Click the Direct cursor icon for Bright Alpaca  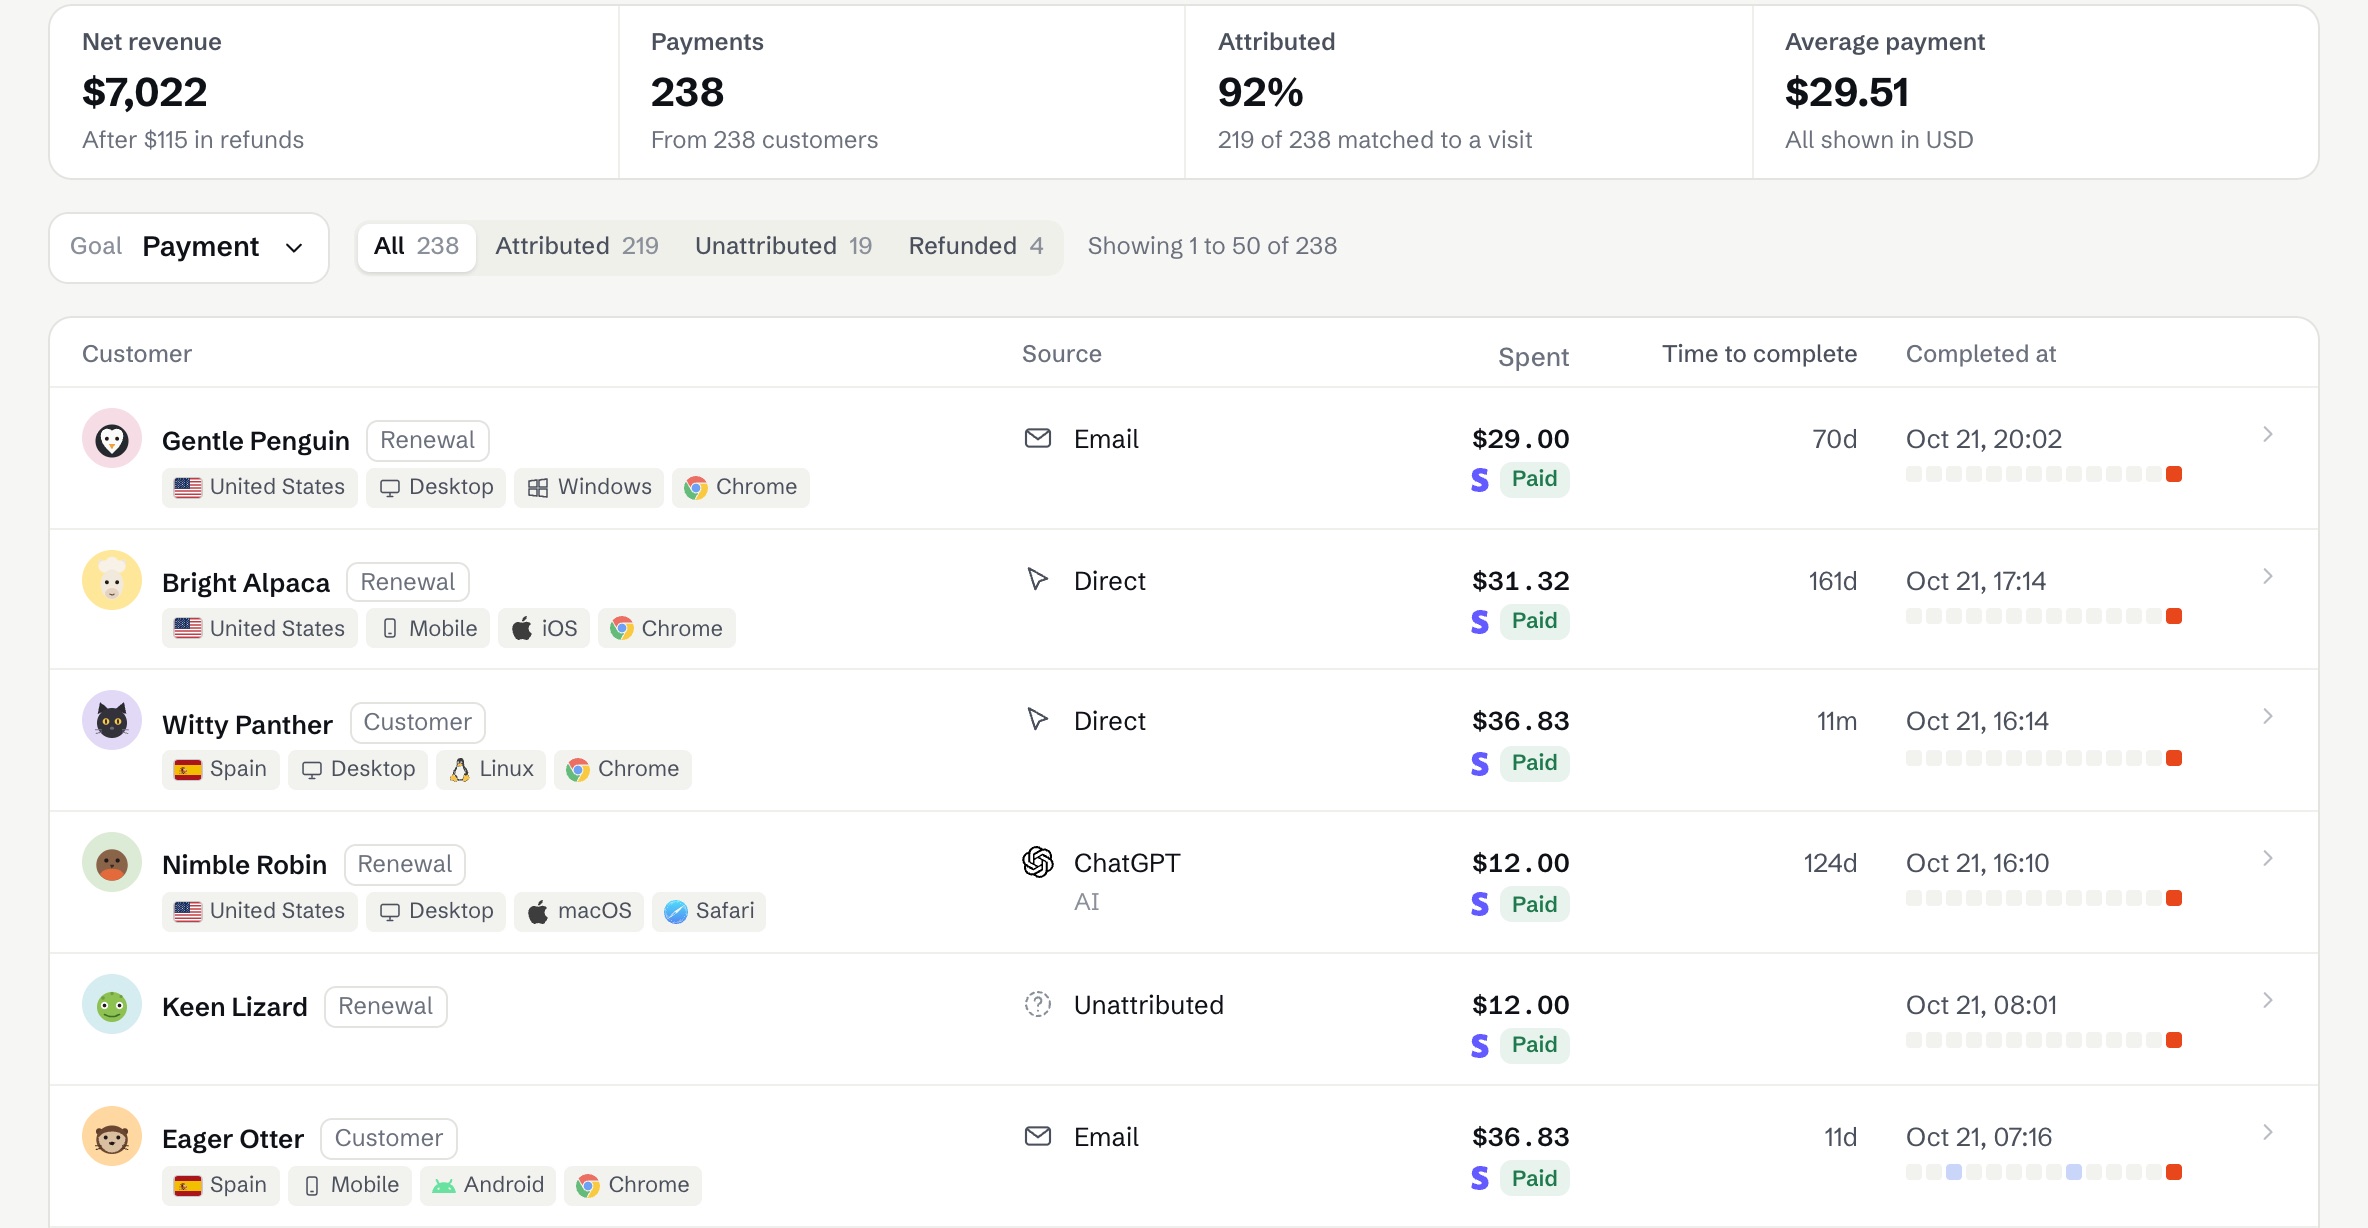(1038, 579)
